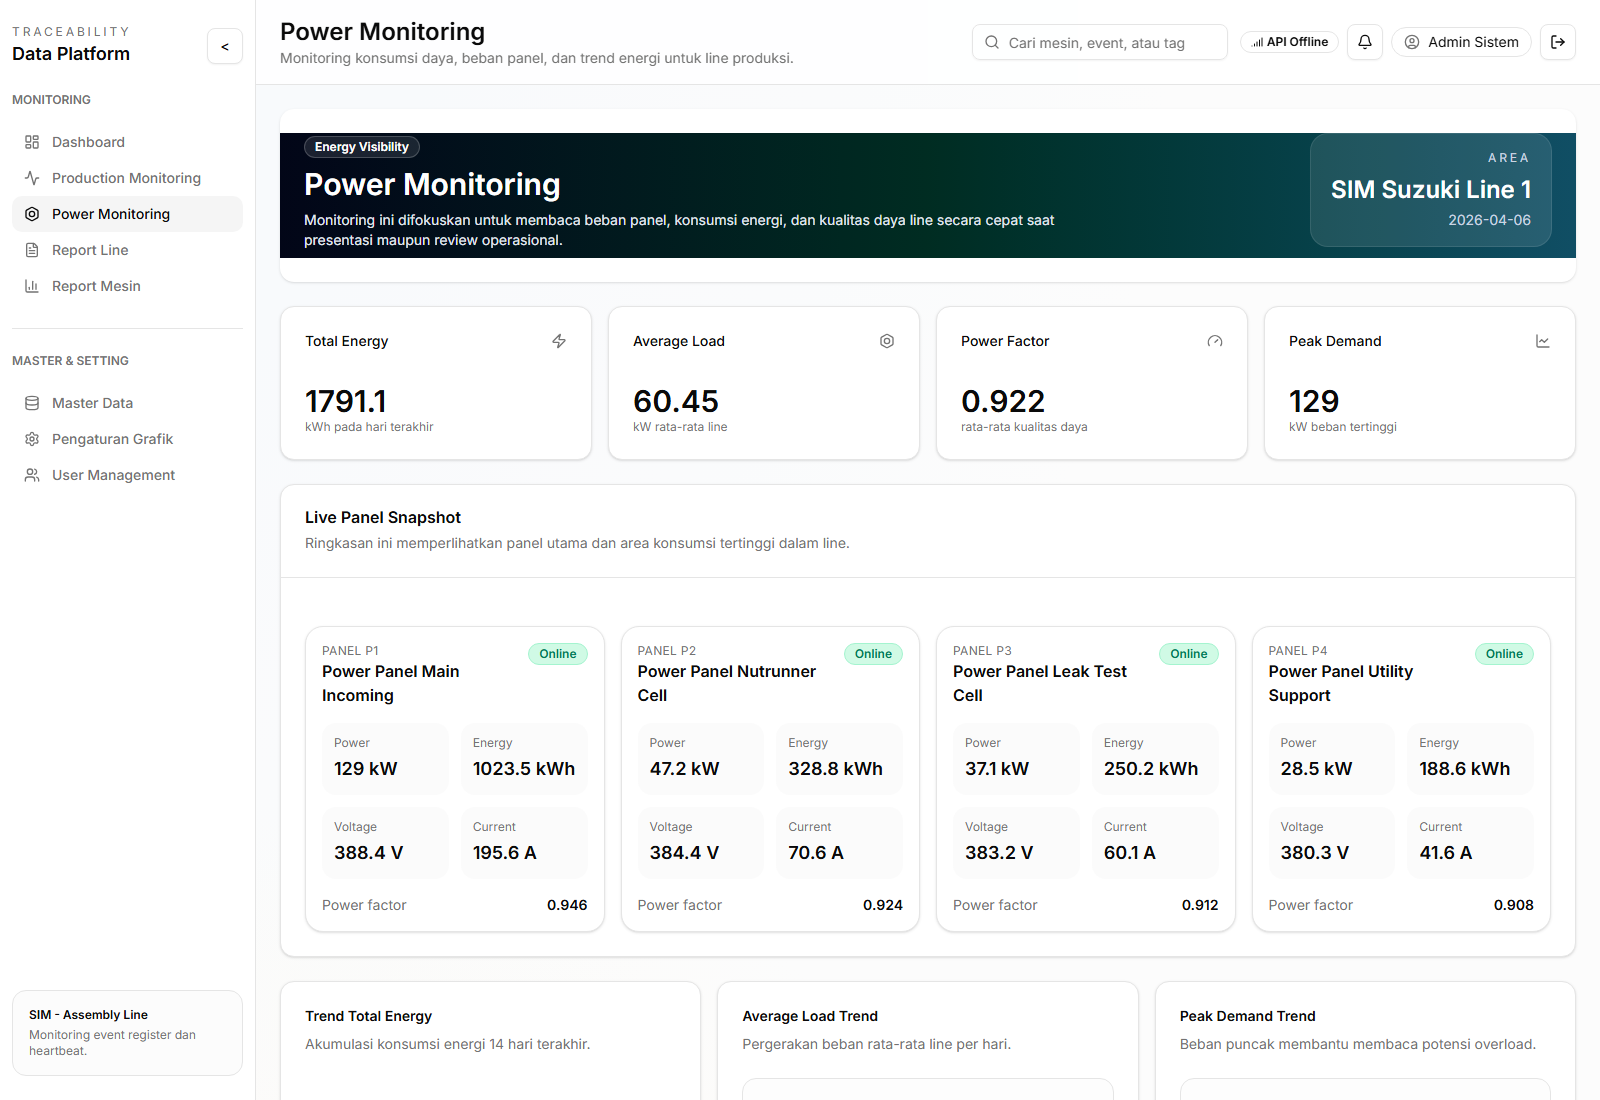Screen dimensions: 1600x1100
Task: Click the signal bars icon beside API Offline
Action: coord(1257,42)
